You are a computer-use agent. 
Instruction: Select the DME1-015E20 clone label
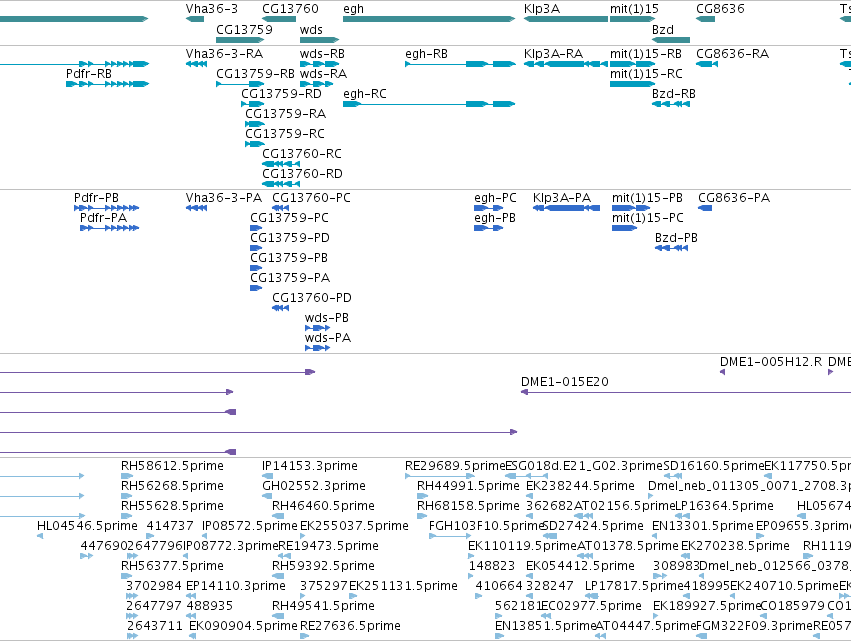[x=564, y=382]
